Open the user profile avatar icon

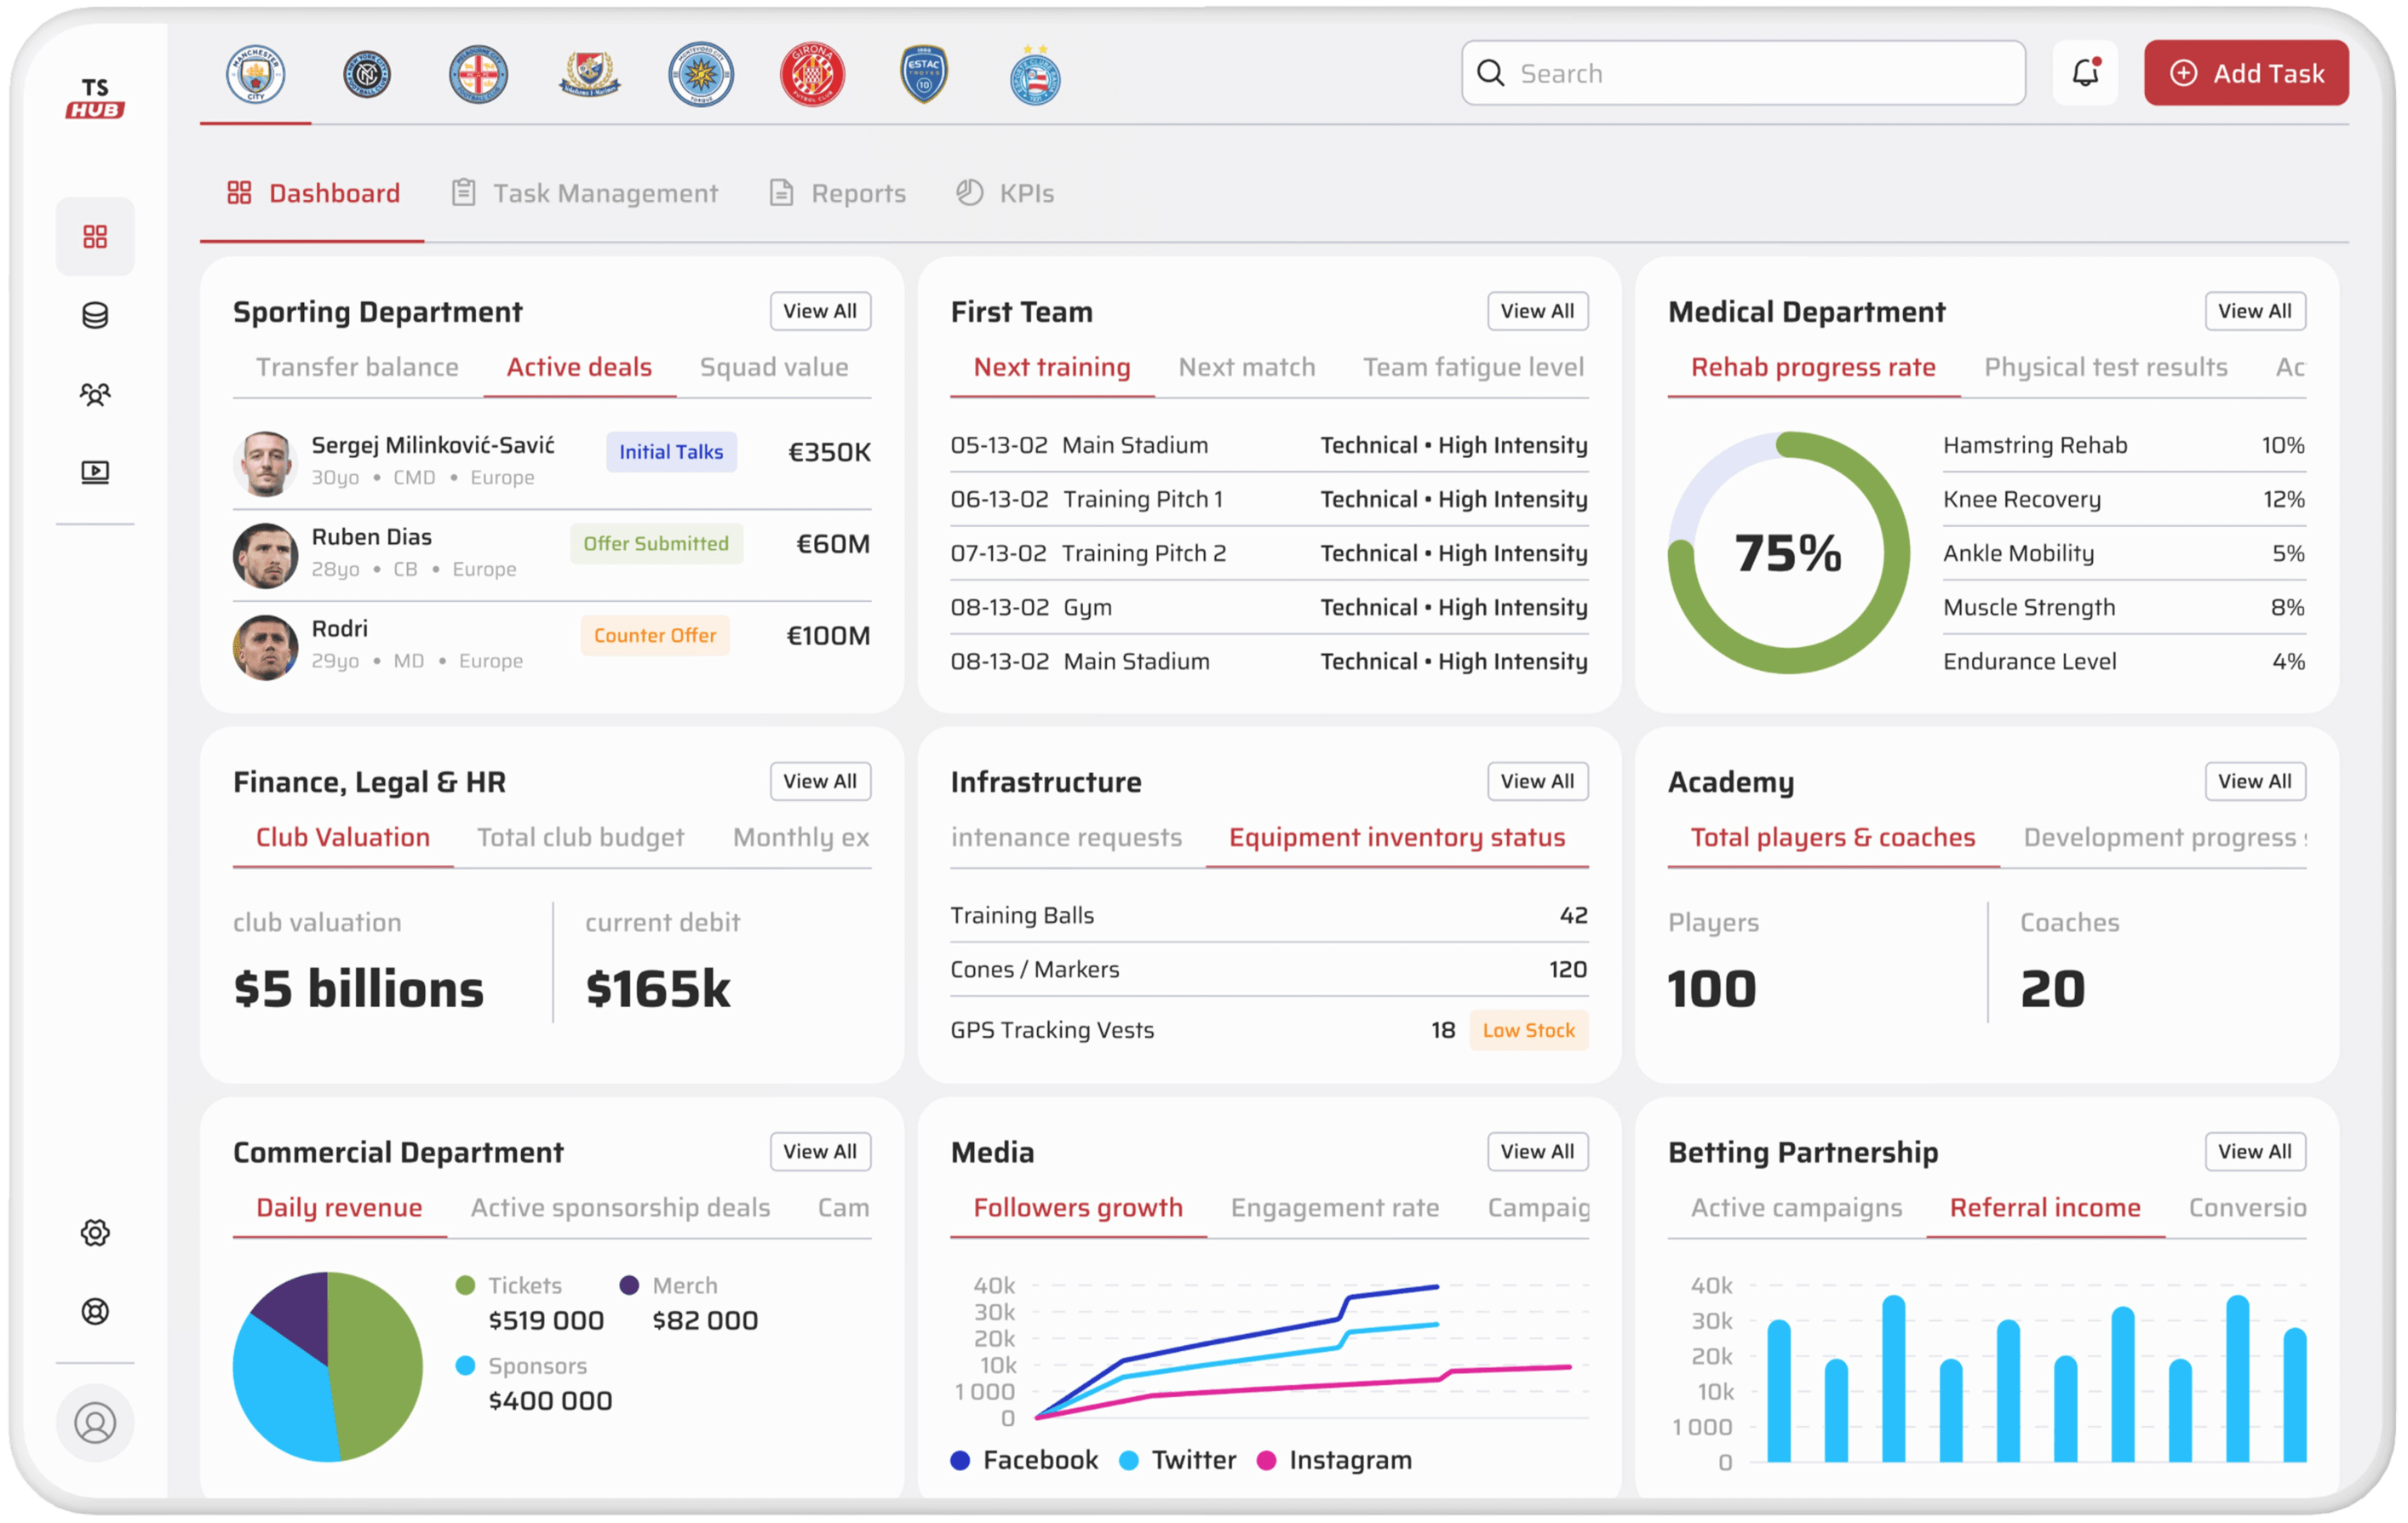click(x=95, y=1423)
